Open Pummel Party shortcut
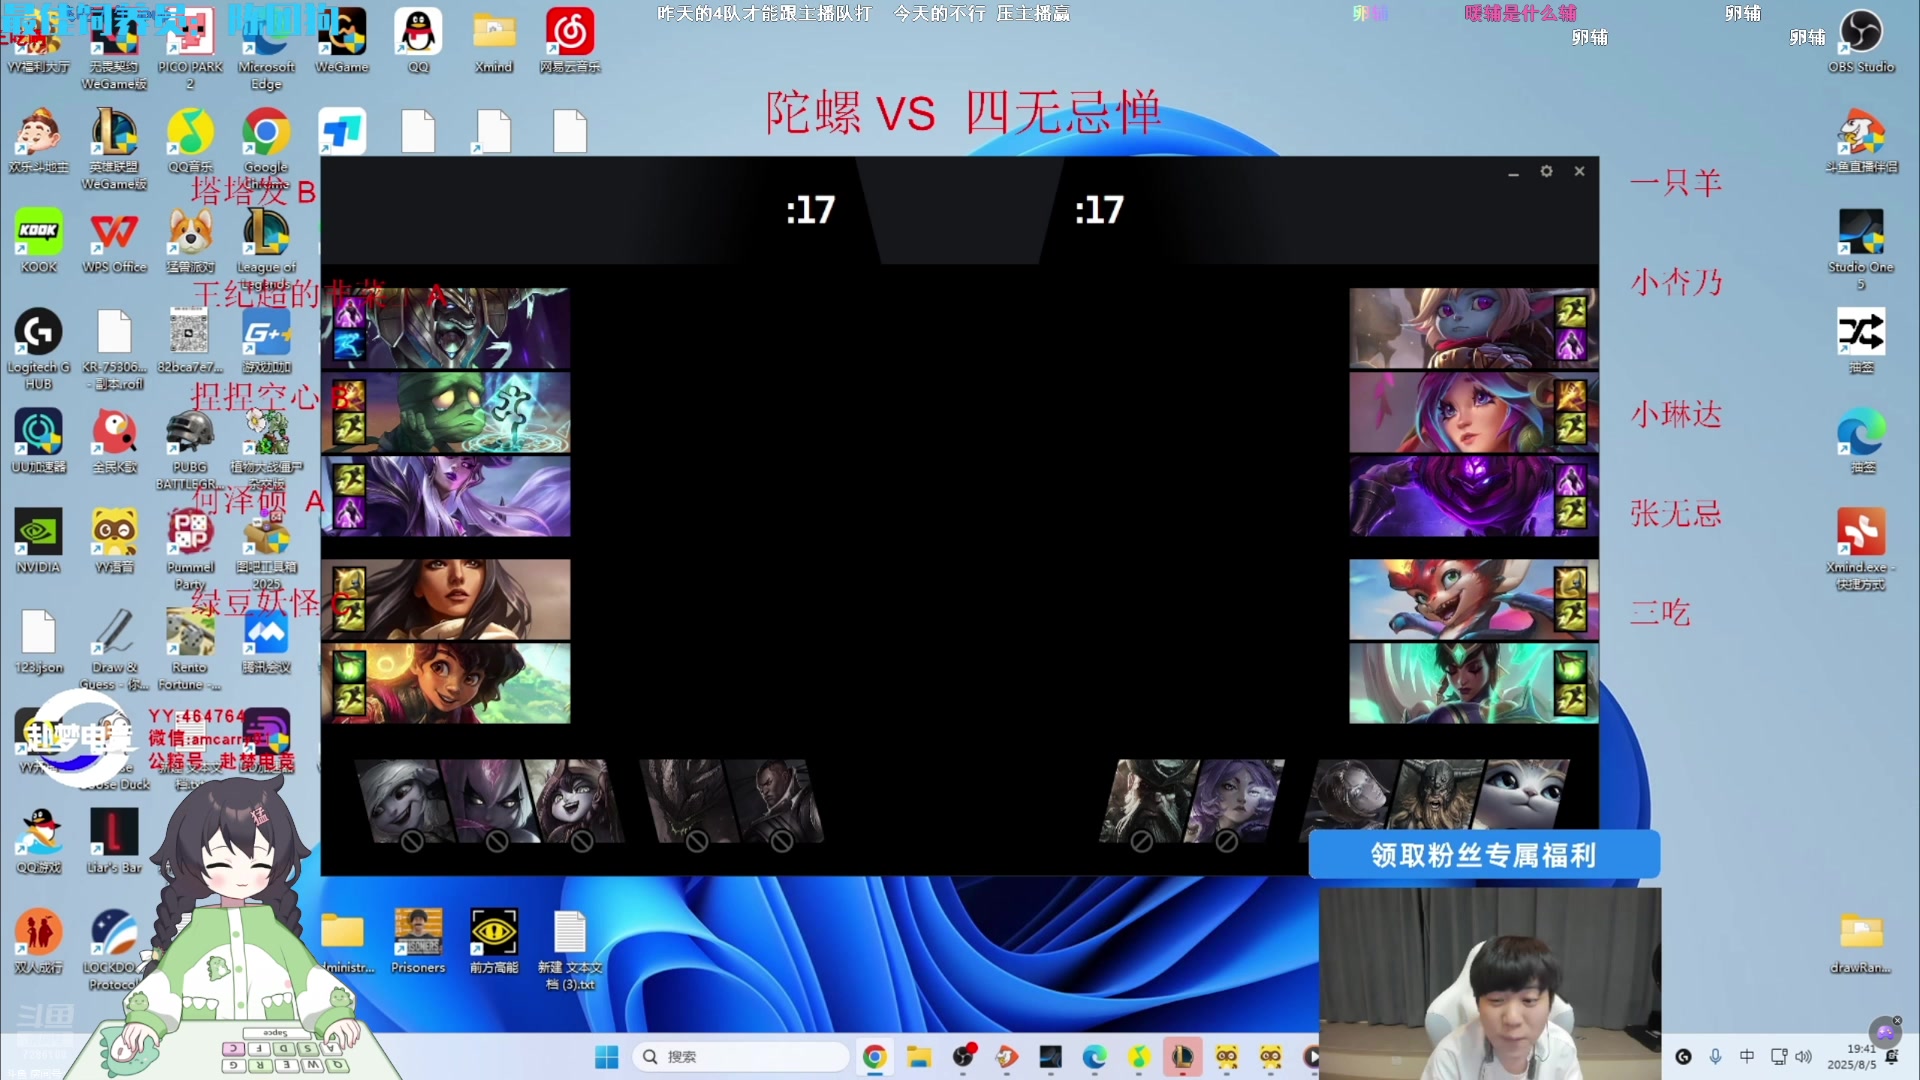1920x1080 pixels. [x=190, y=549]
